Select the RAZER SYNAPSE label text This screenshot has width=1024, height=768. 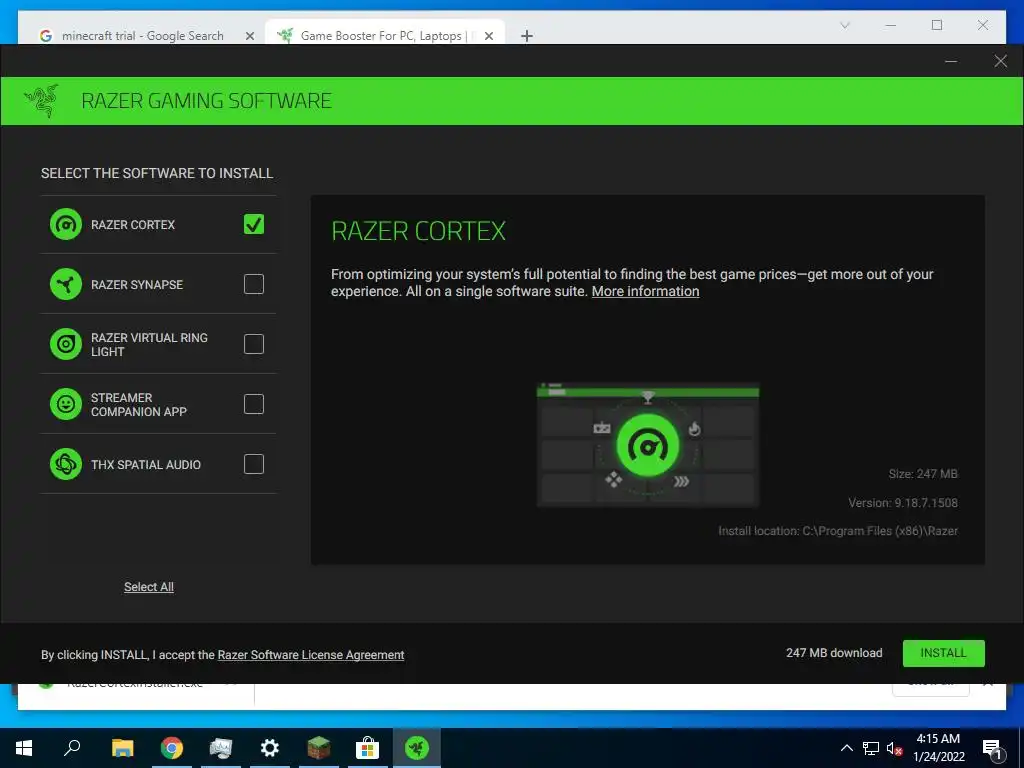(x=137, y=285)
